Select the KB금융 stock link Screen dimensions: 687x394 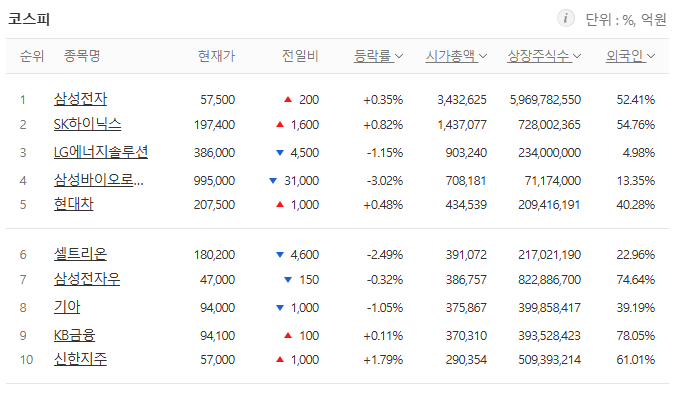[x=74, y=335]
